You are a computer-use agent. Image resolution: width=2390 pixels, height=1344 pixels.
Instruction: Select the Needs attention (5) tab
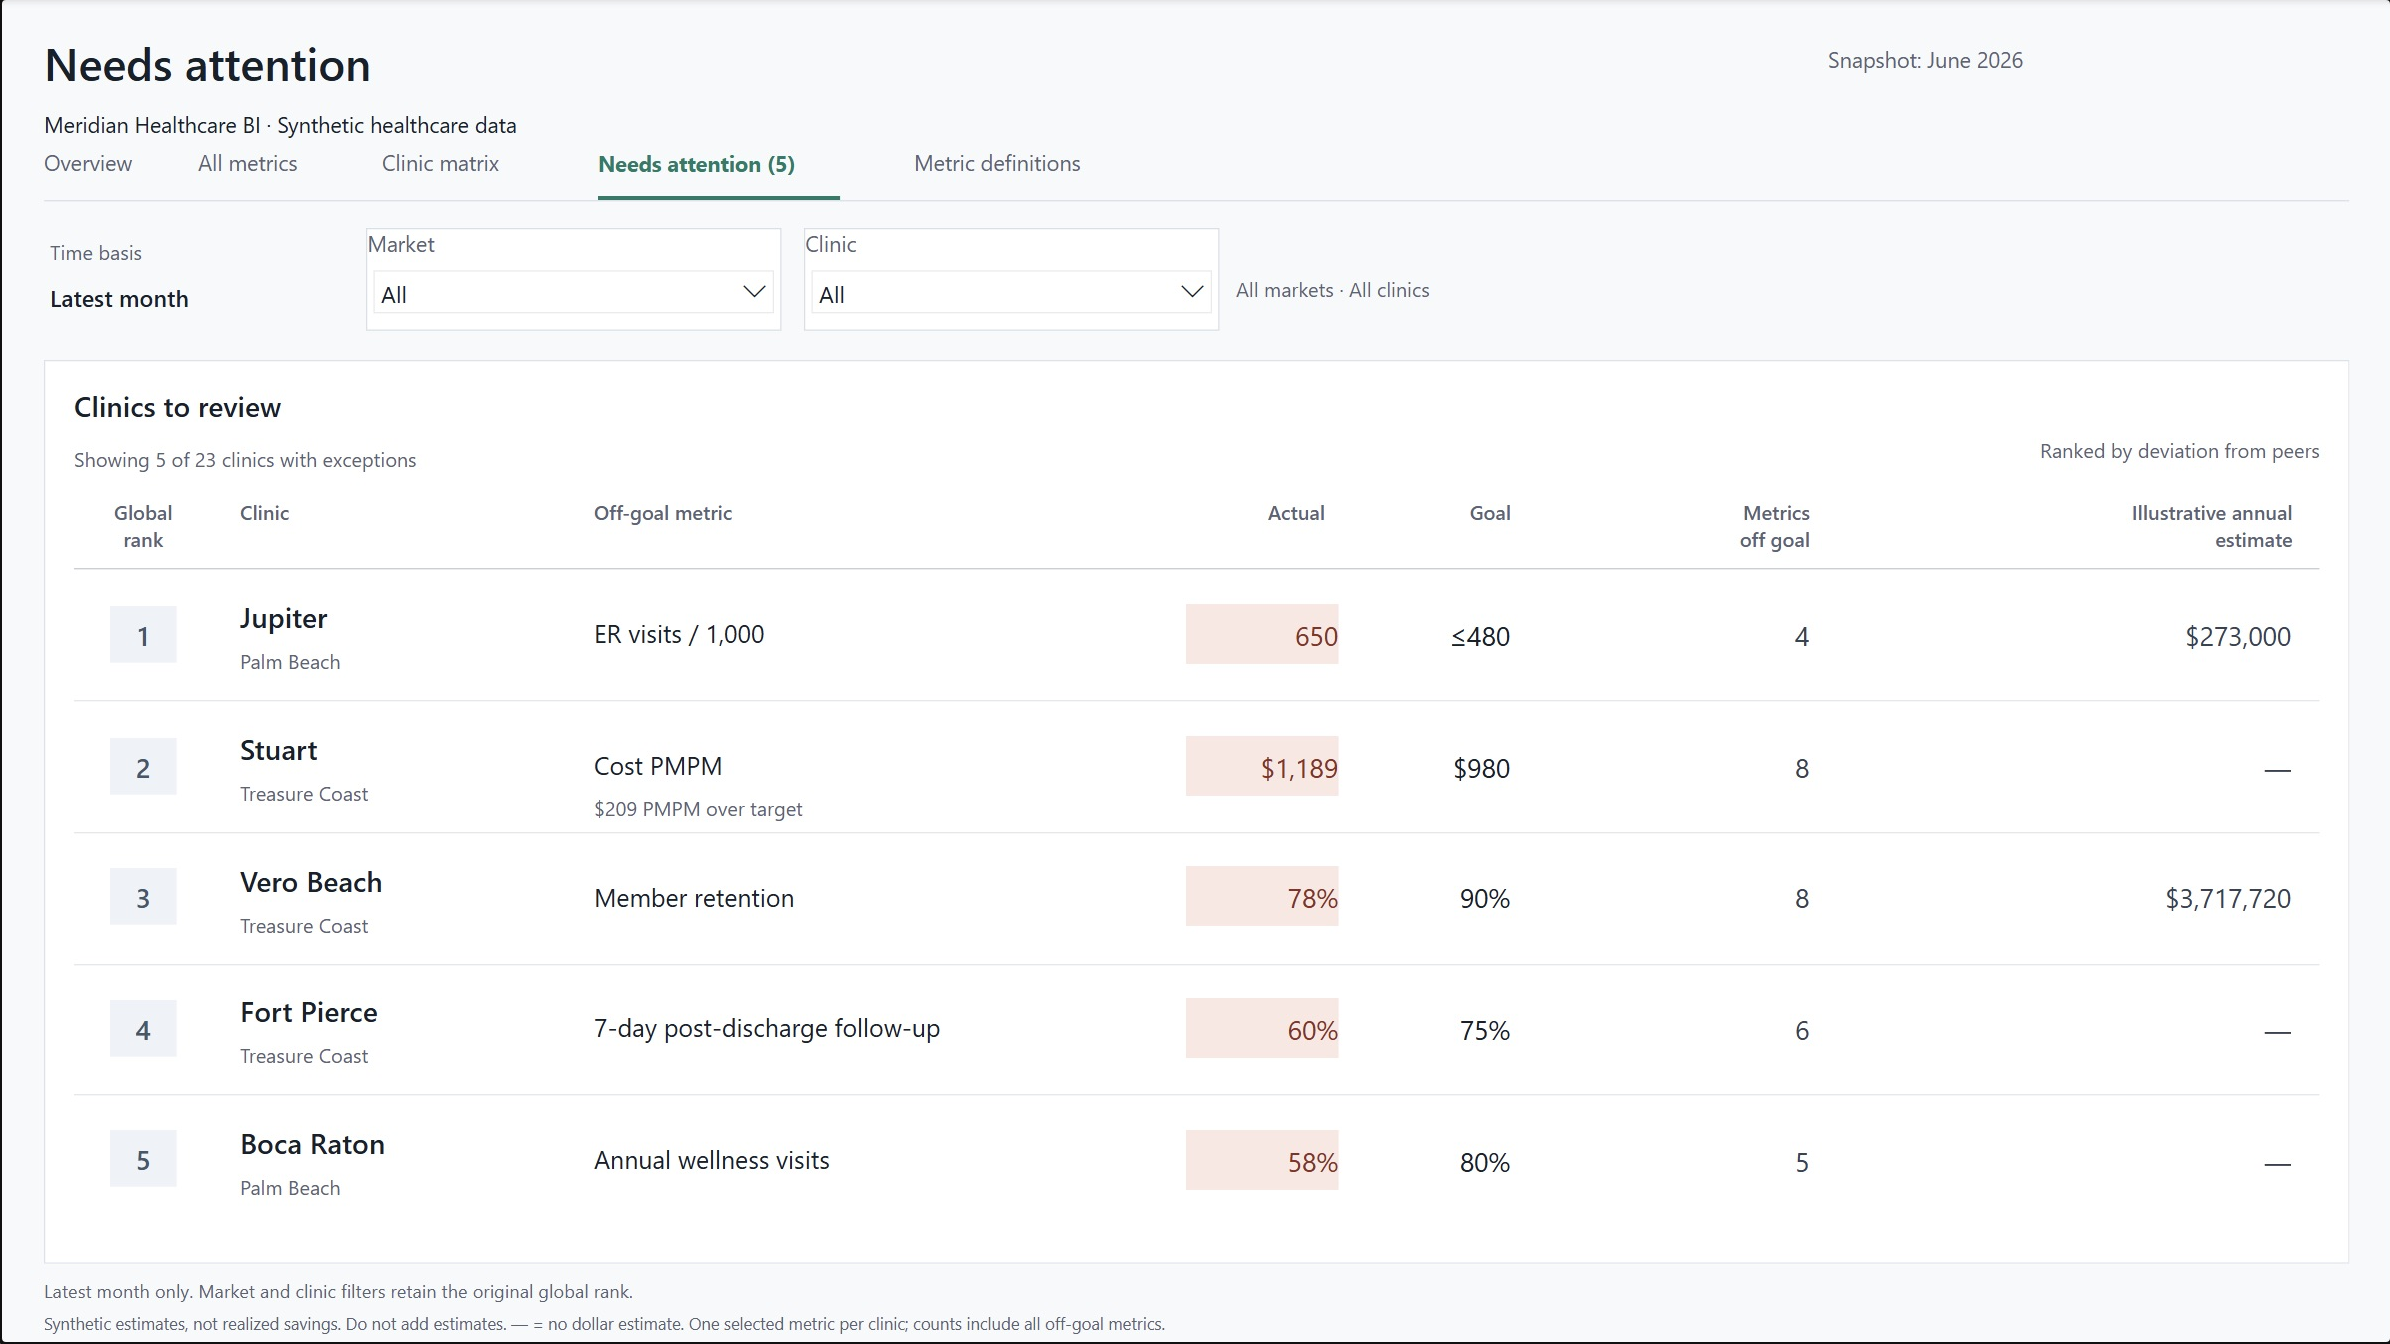click(697, 165)
